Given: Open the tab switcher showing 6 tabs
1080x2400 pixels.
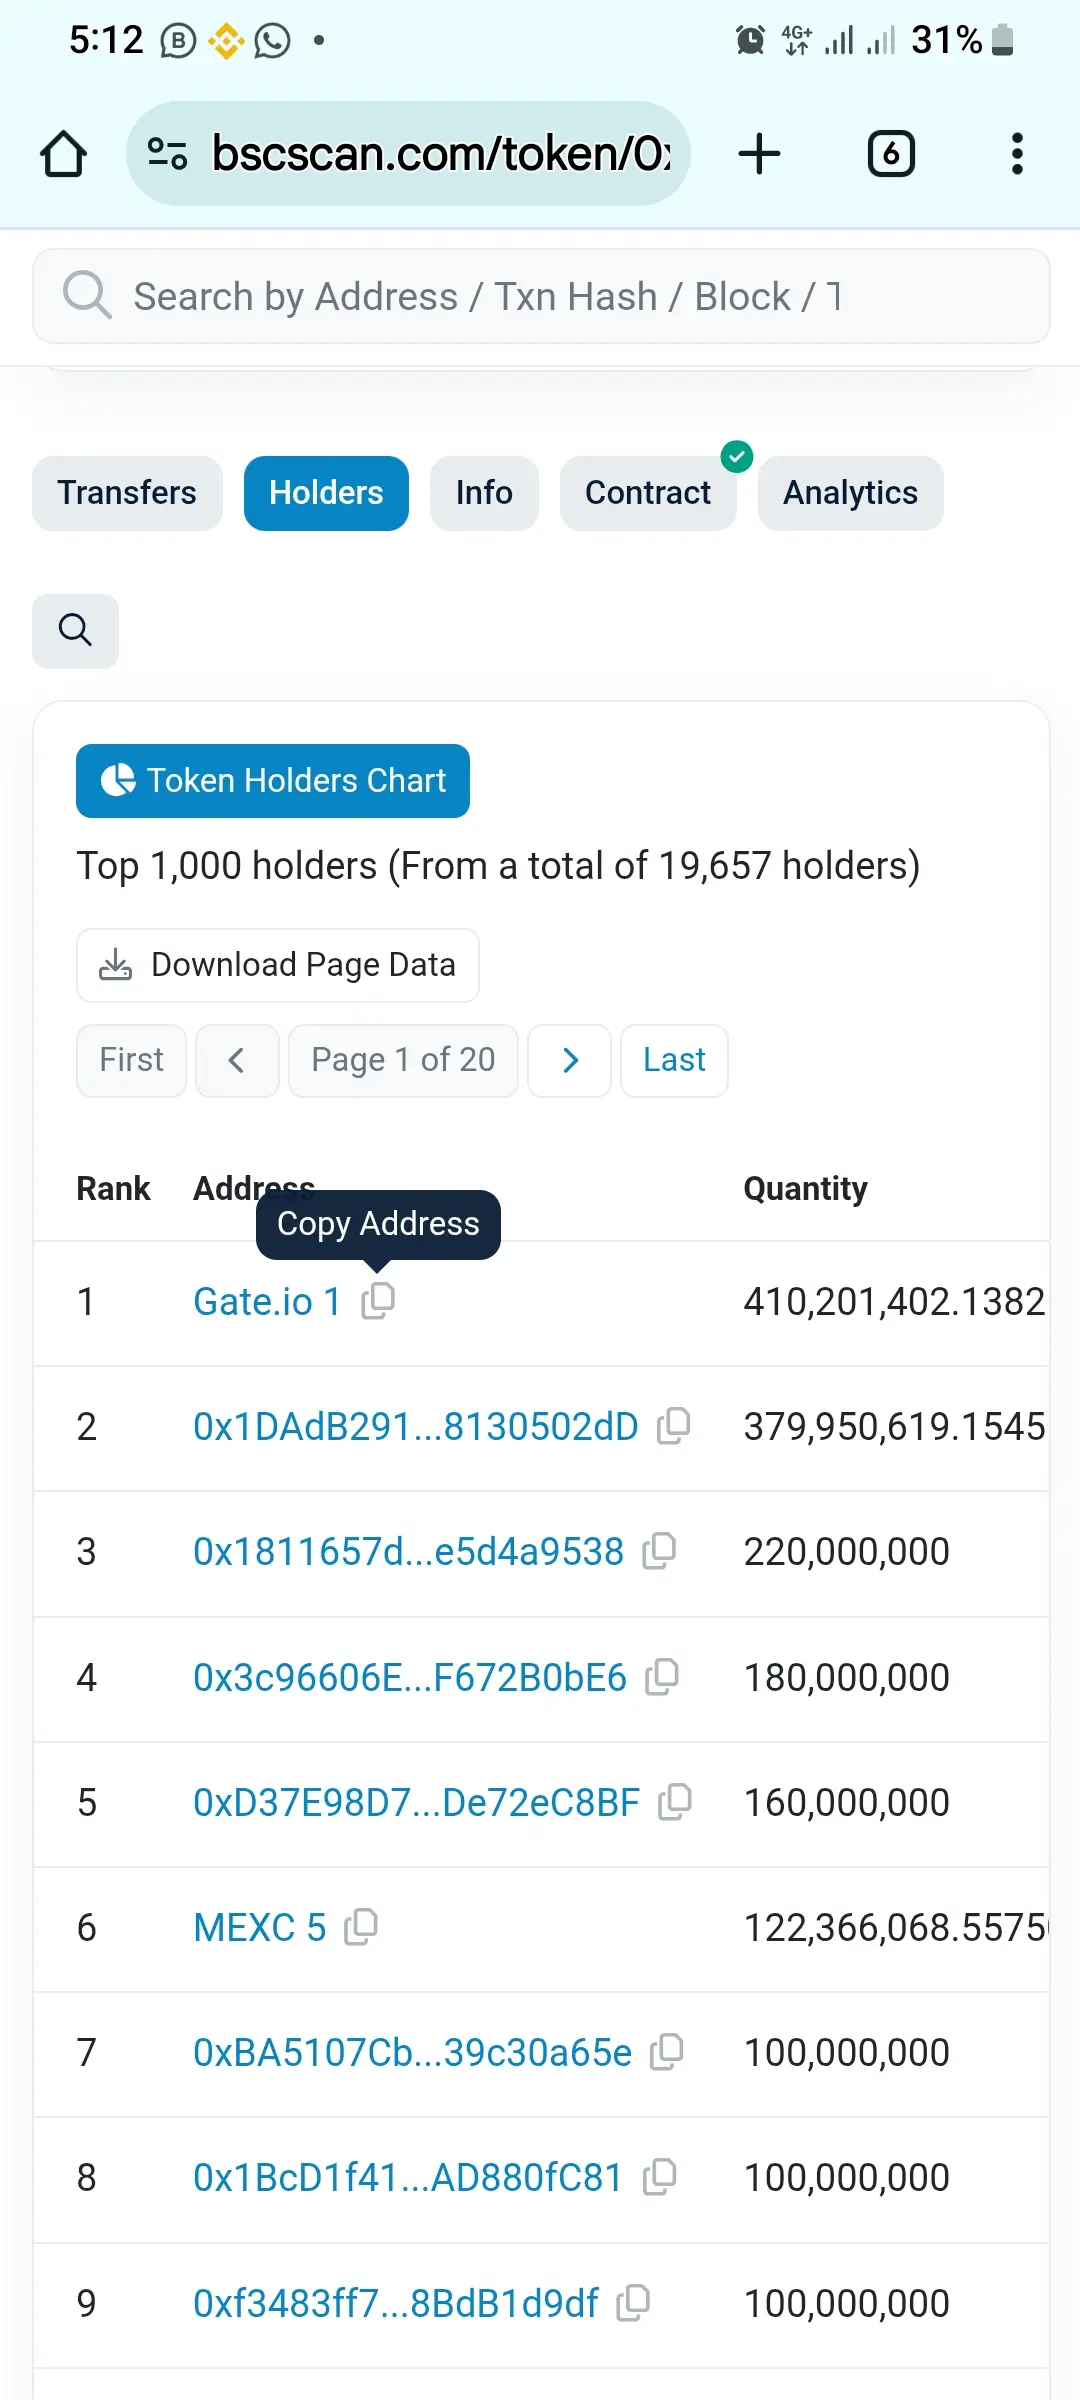Looking at the screenshot, I should [891, 154].
